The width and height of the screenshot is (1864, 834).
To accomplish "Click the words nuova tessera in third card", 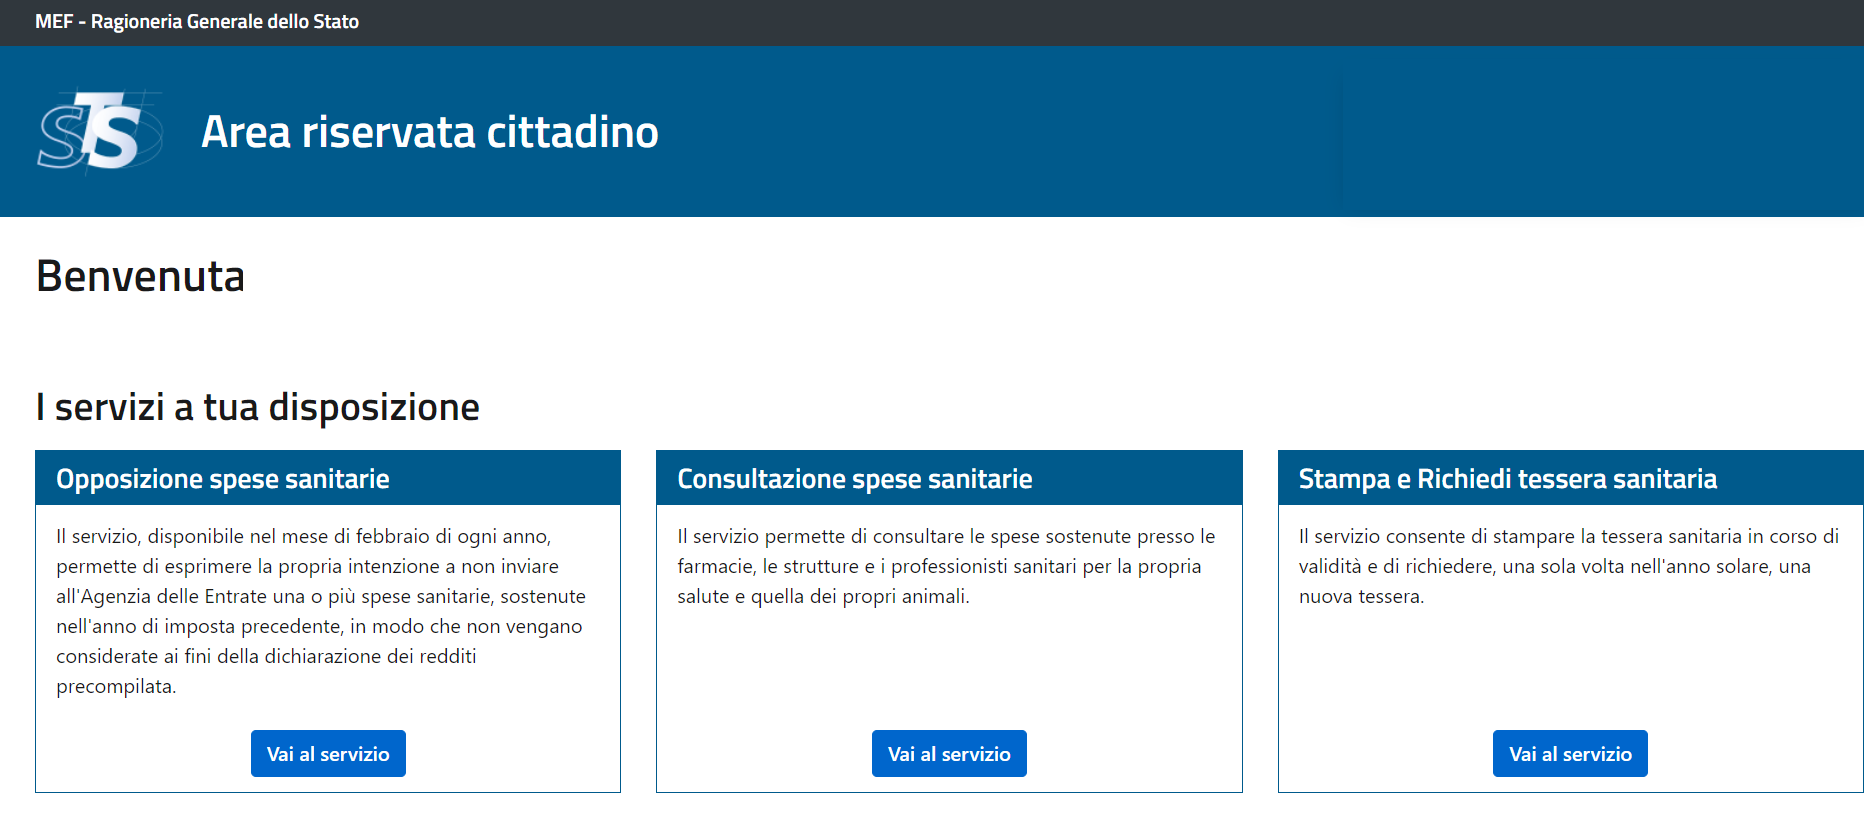I will (x=1360, y=597).
